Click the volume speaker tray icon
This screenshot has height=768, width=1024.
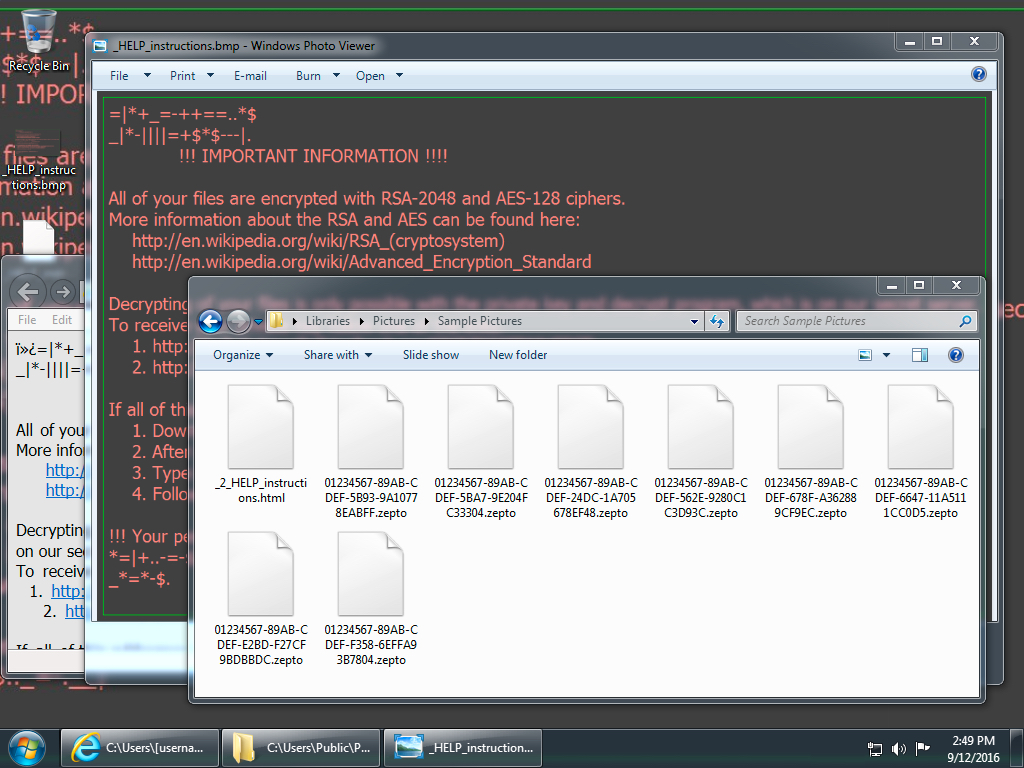898,748
